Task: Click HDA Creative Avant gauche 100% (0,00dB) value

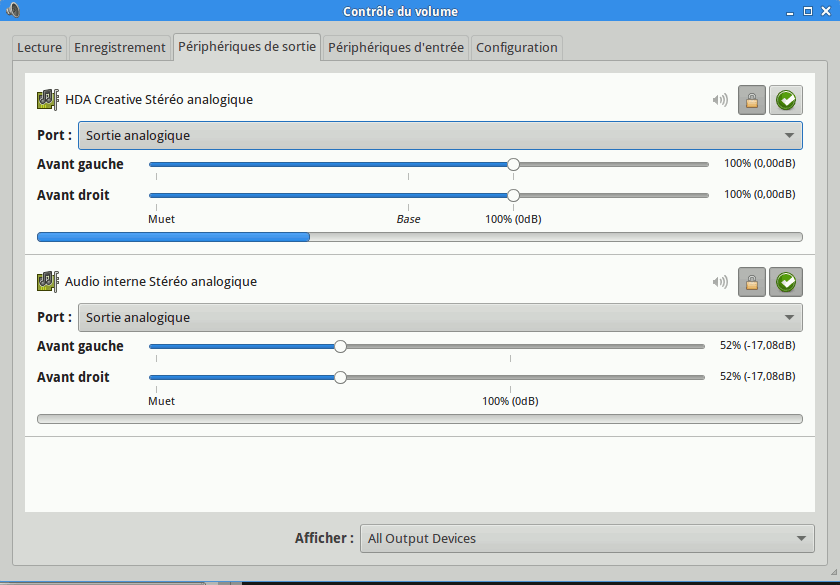Action: click(x=760, y=163)
